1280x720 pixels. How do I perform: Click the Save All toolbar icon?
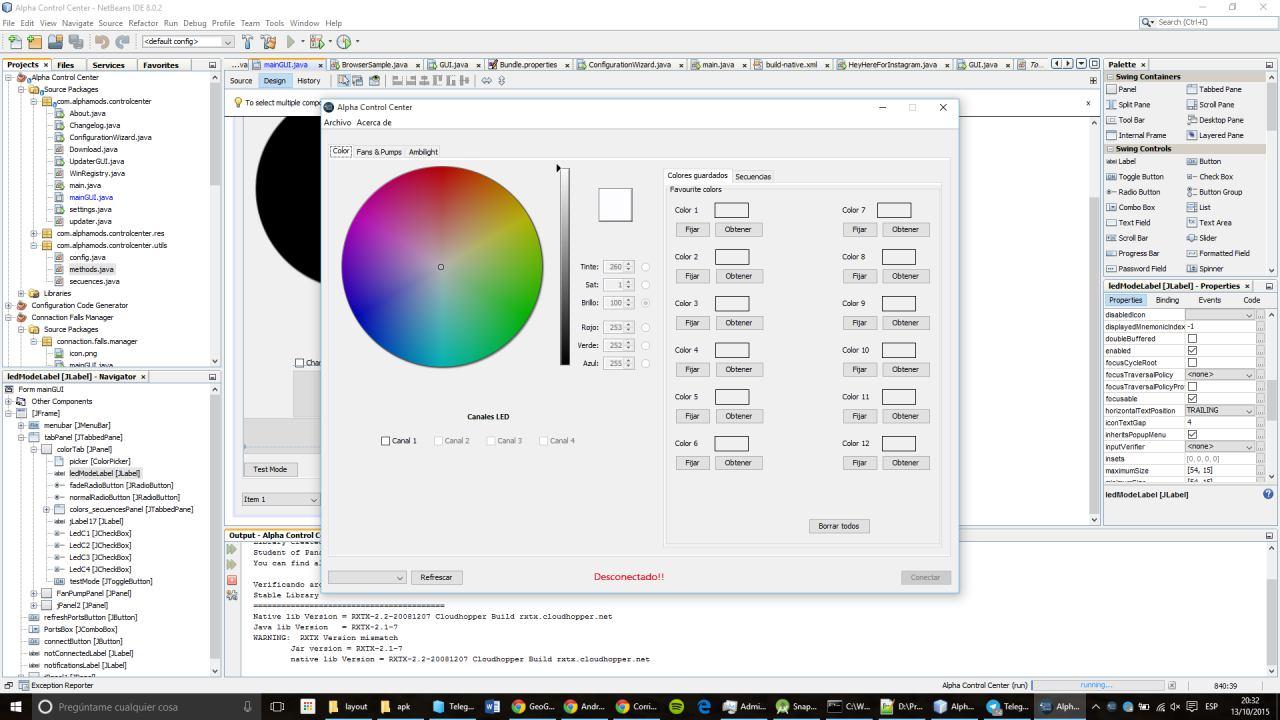point(76,42)
